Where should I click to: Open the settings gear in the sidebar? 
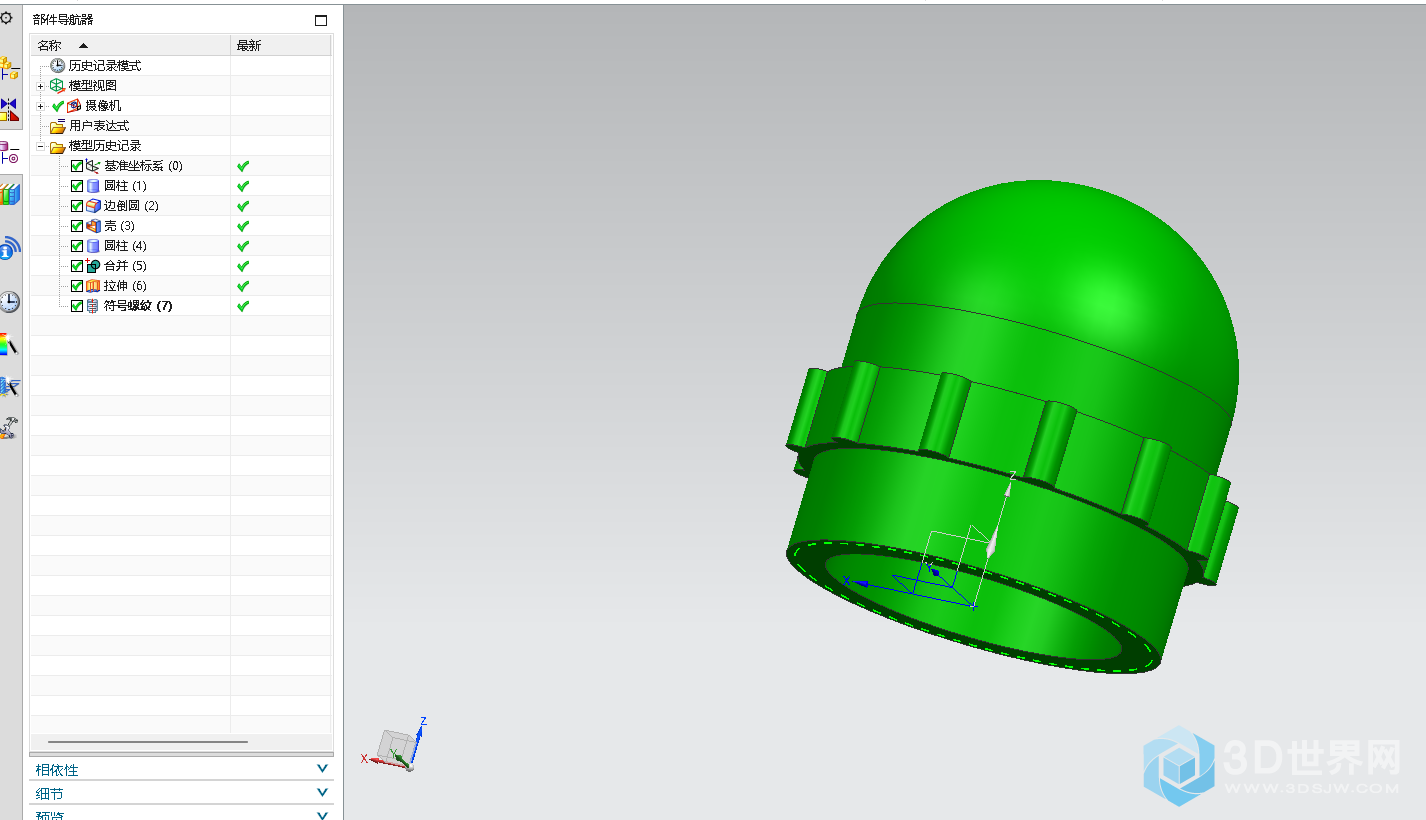[x=6, y=18]
